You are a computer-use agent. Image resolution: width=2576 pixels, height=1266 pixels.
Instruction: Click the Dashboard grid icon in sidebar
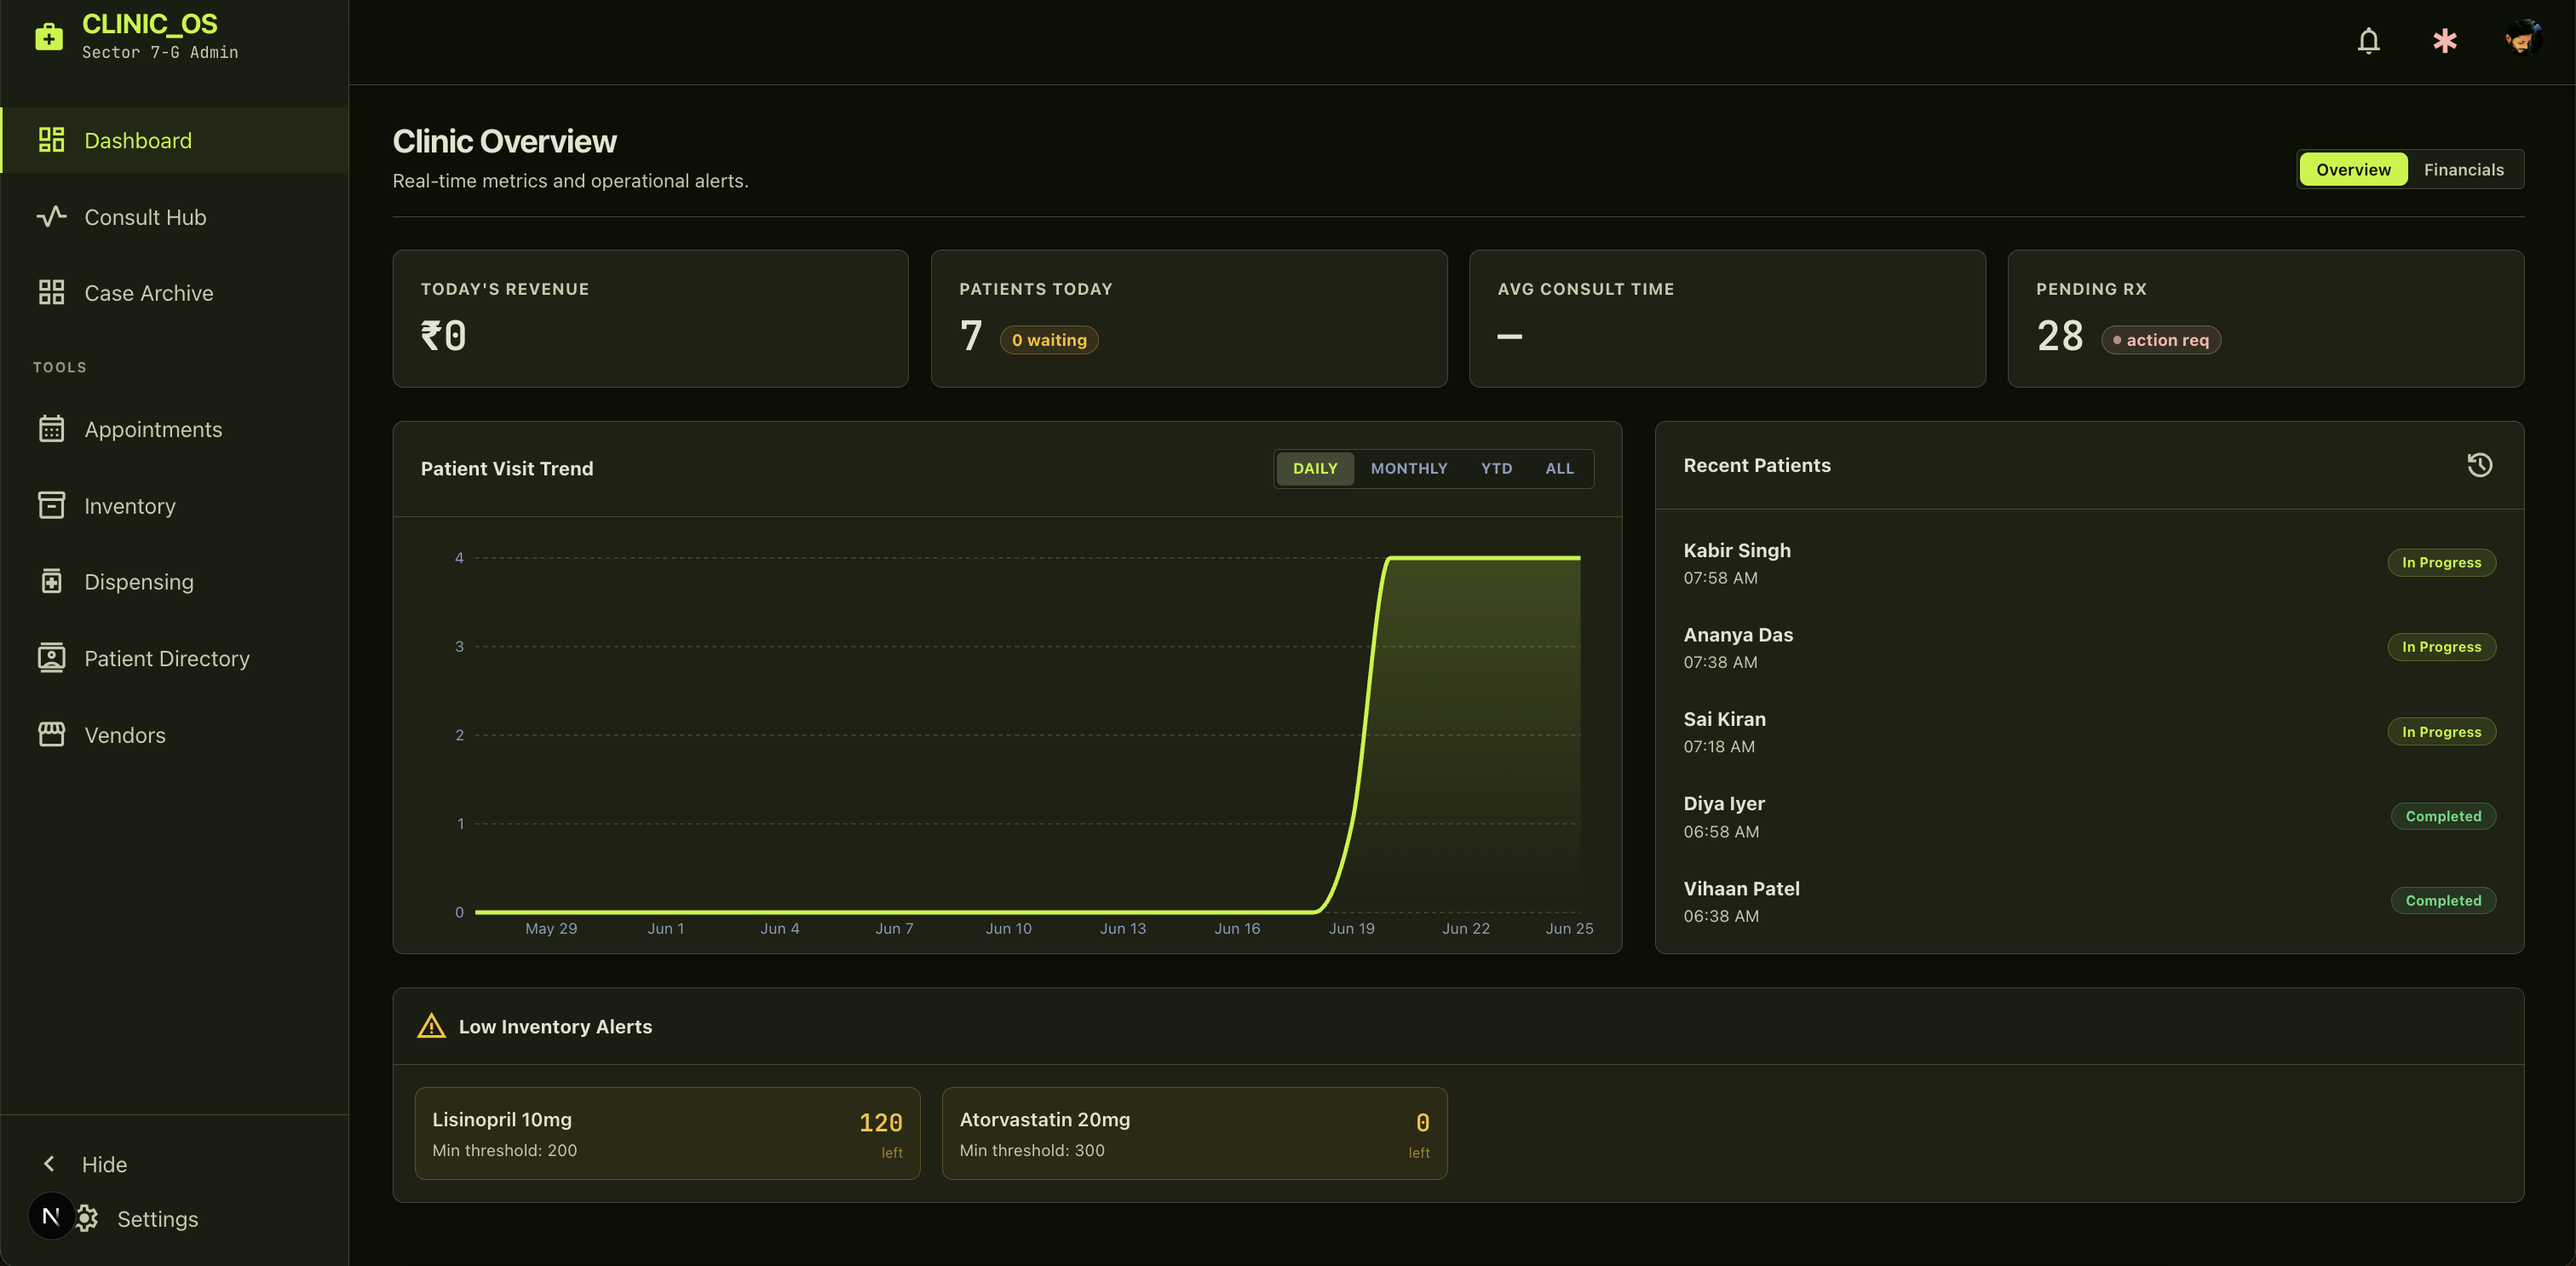point(51,140)
